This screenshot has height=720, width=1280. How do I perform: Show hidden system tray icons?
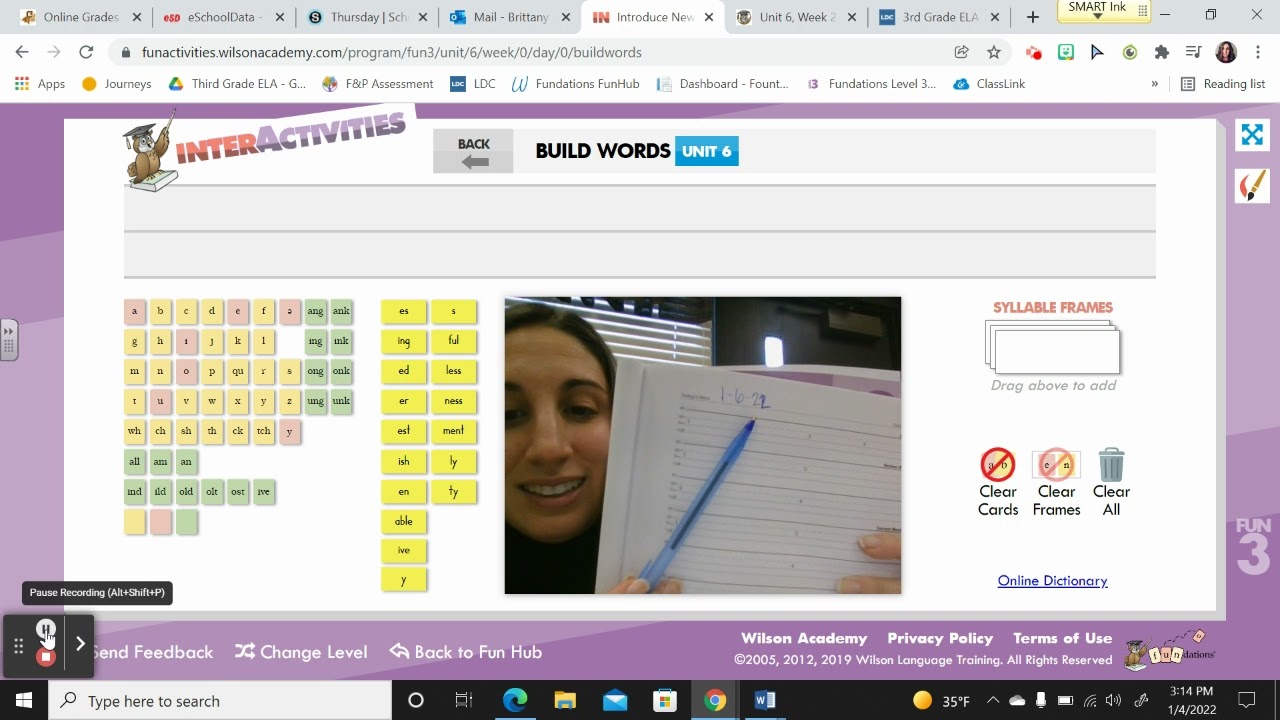coord(993,700)
